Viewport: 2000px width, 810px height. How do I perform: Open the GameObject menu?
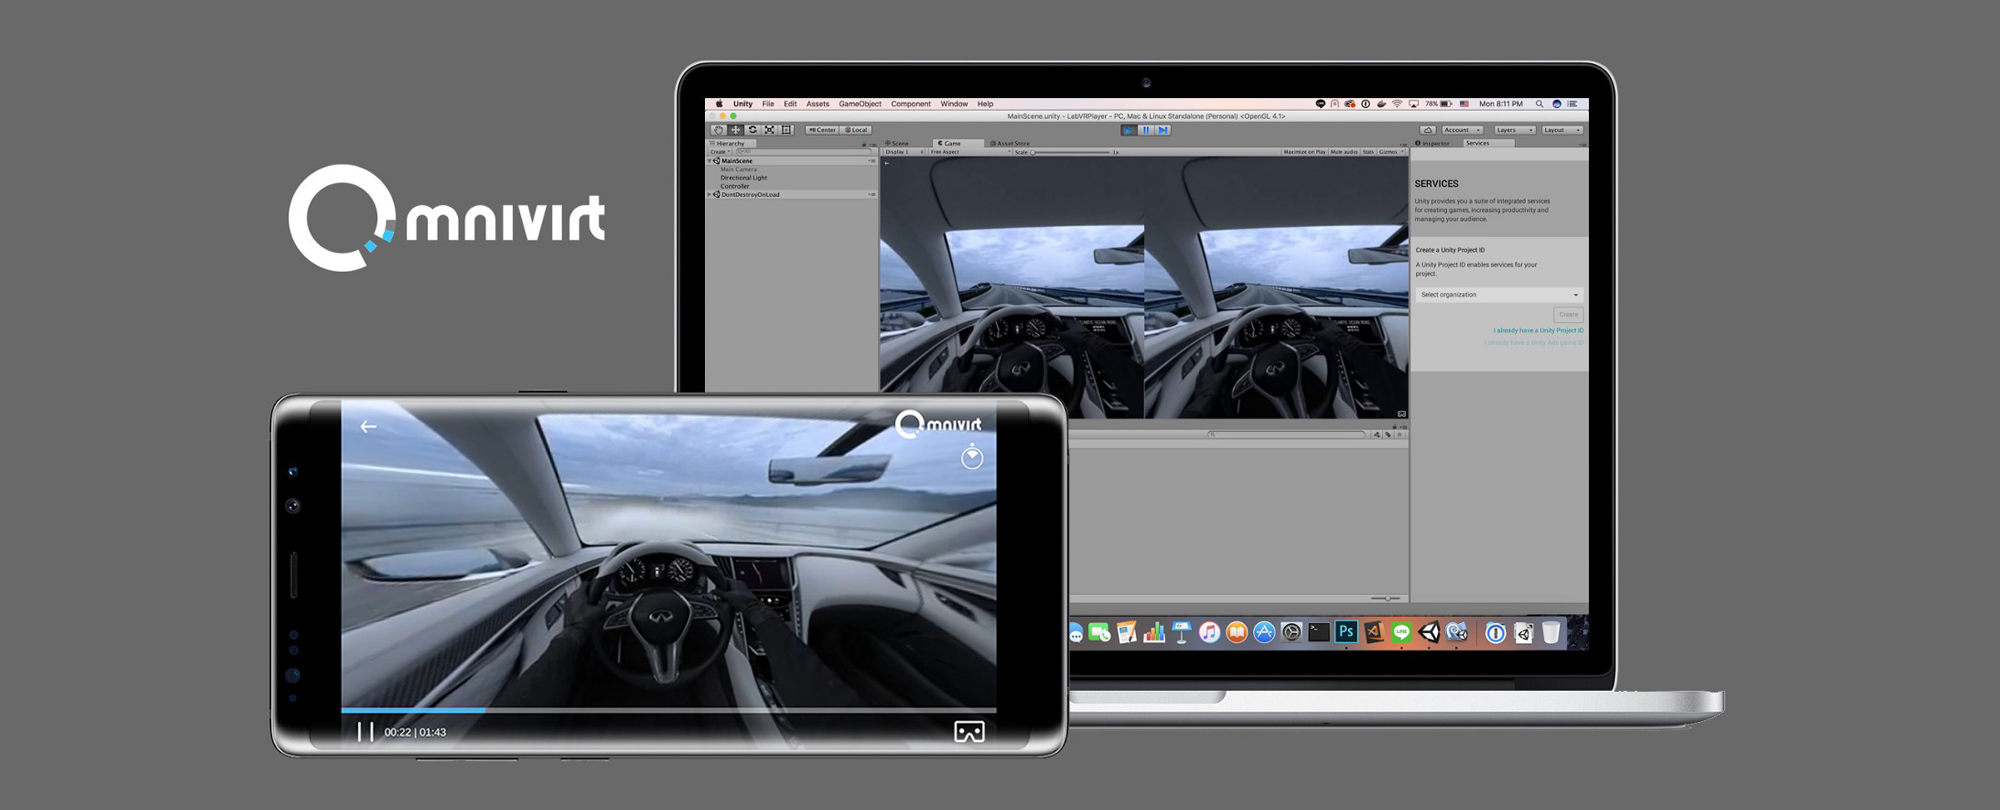tap(860, 104)
